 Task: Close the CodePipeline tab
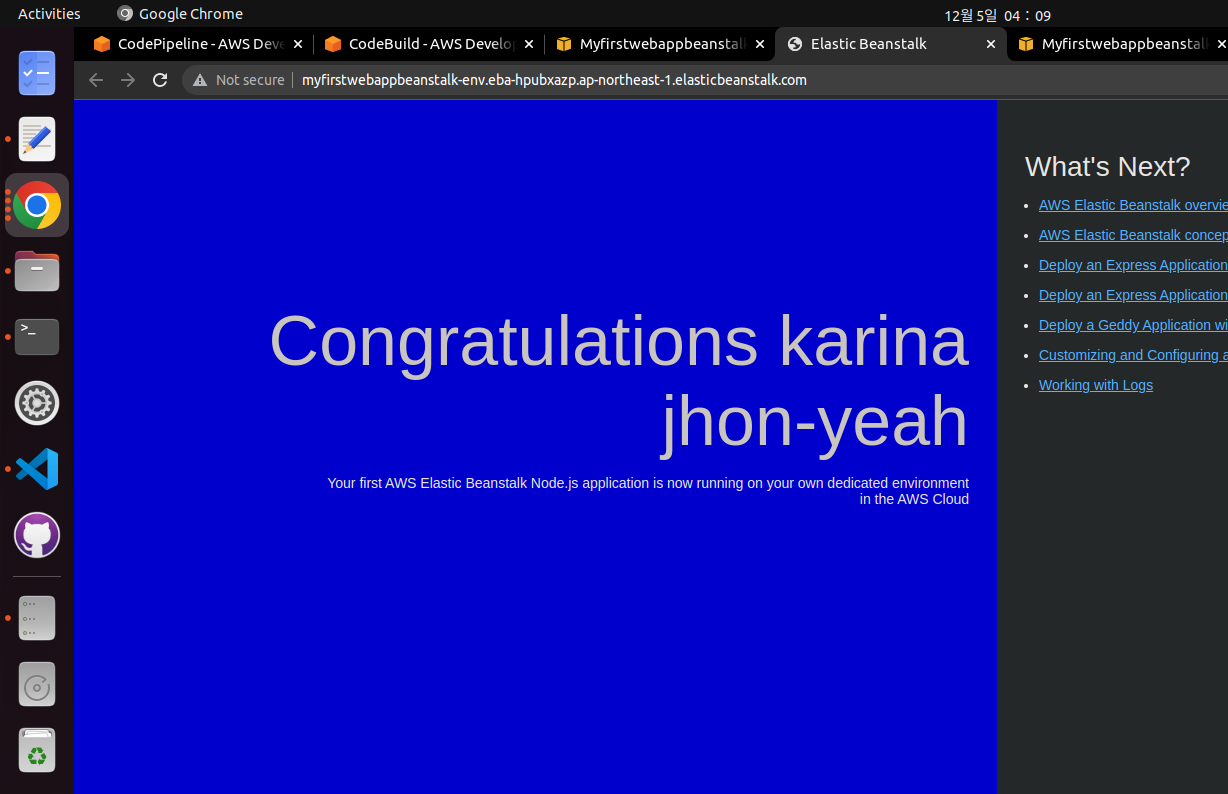(x=297, y=44)
